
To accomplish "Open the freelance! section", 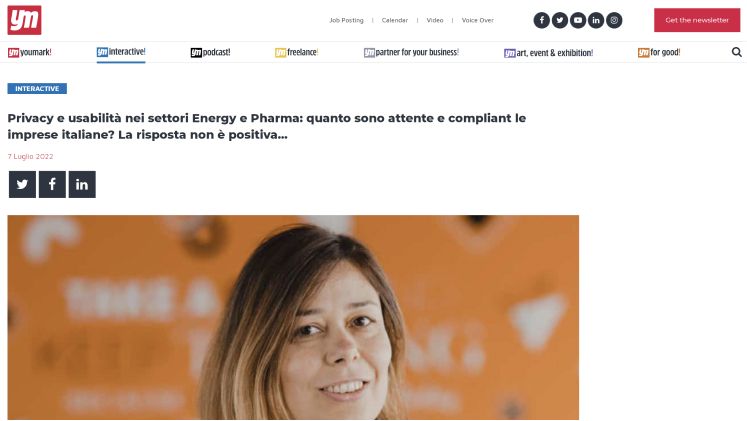I will (296, 52).
